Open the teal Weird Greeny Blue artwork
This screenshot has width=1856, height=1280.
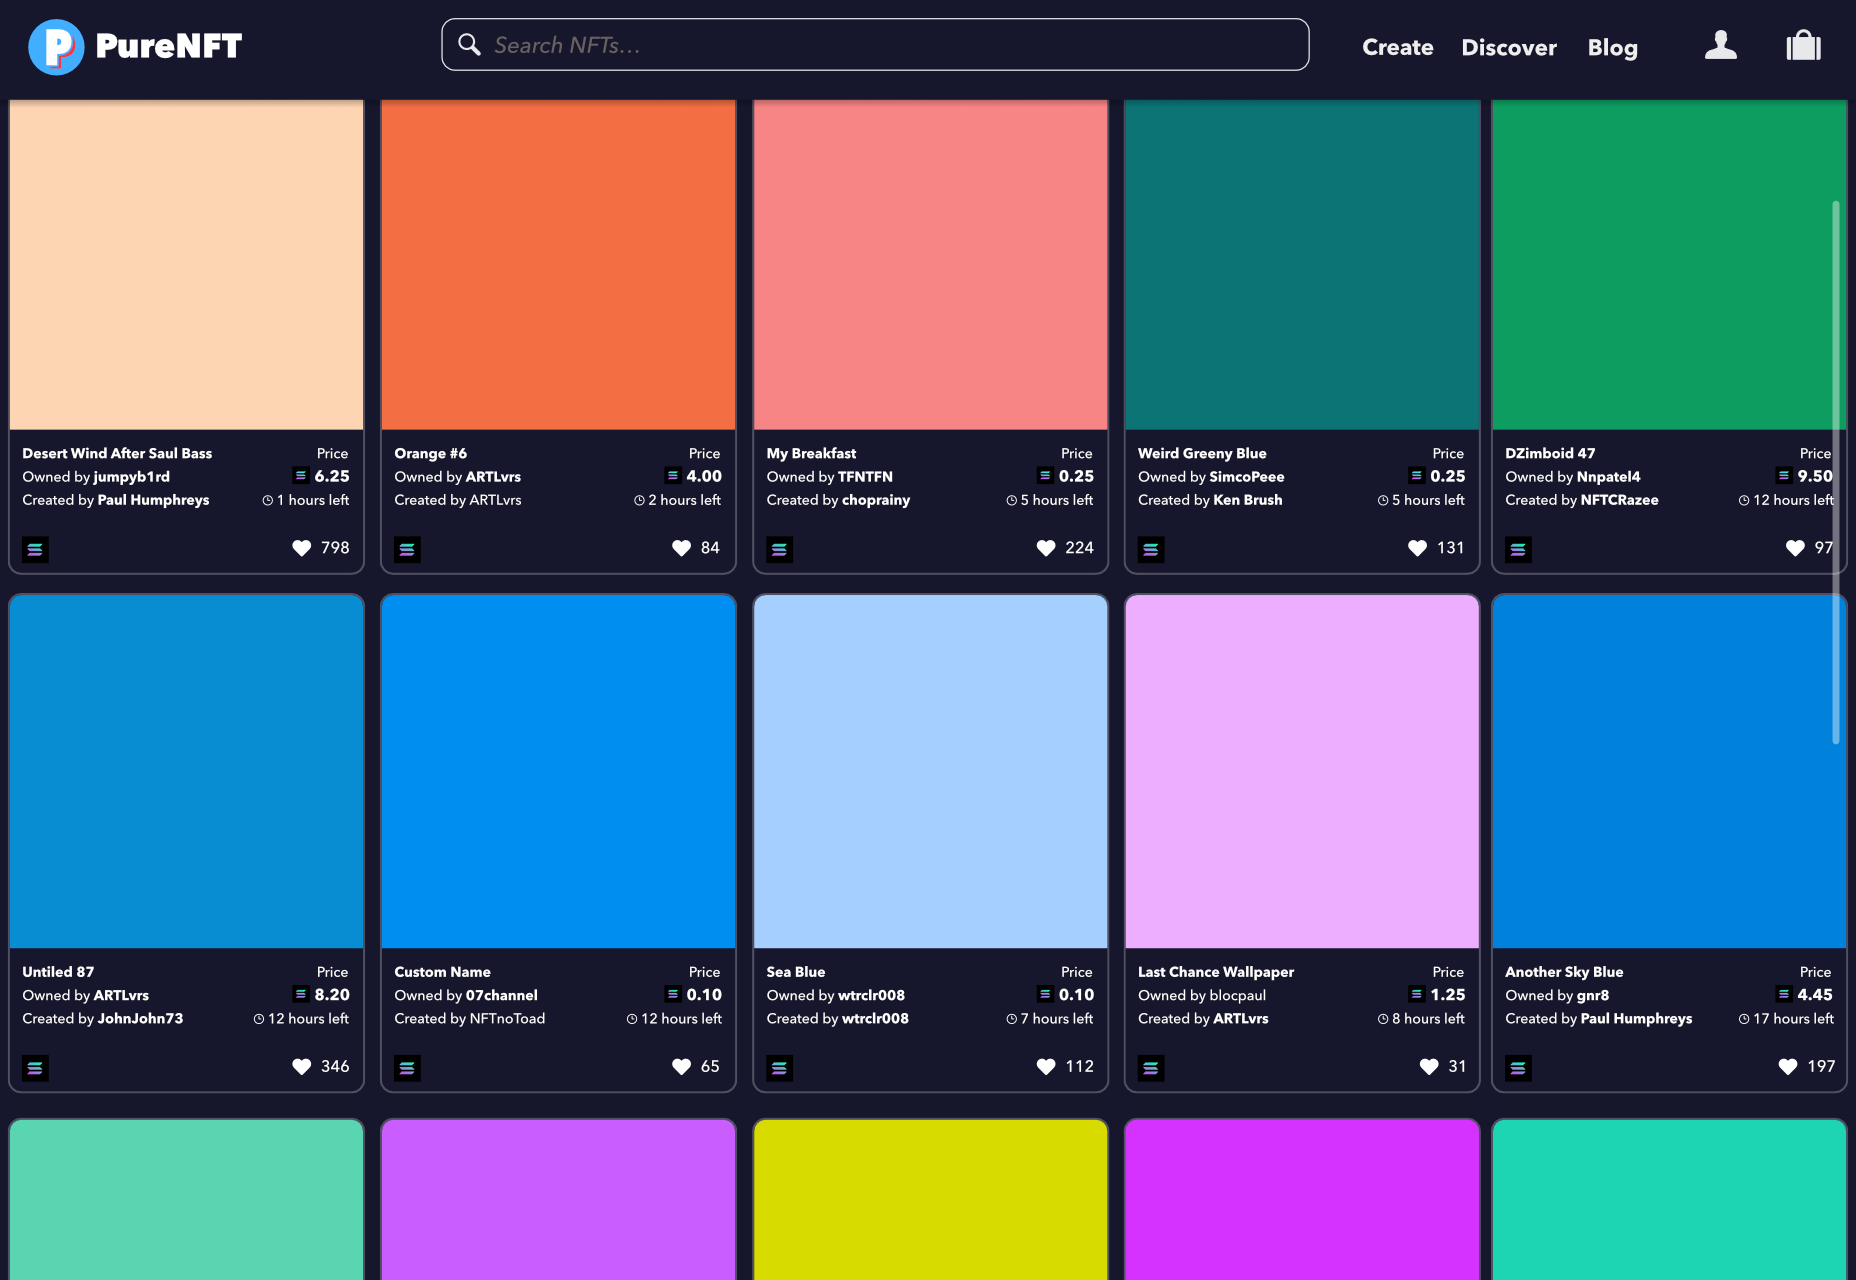pos(1302,264)
